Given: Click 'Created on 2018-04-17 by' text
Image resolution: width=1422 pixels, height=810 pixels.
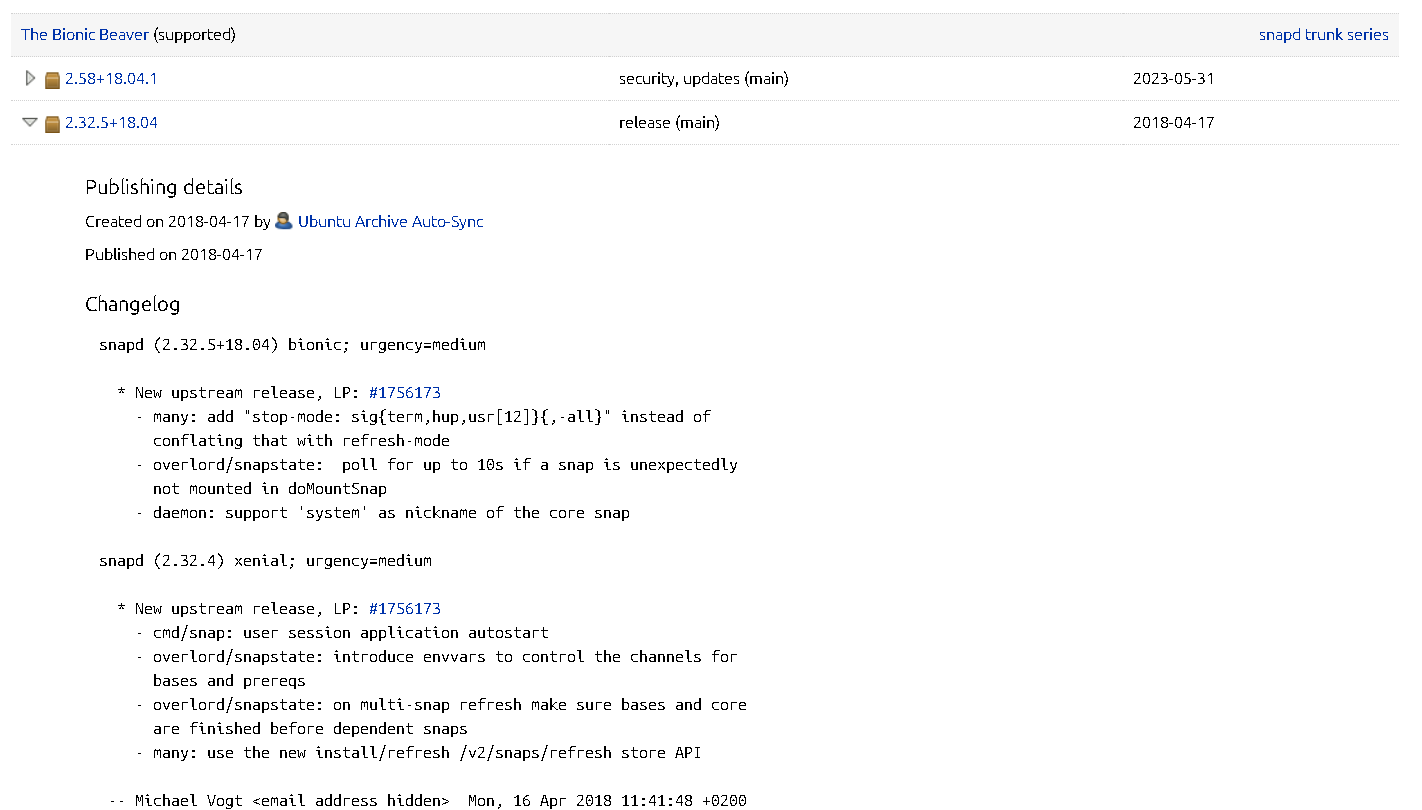Looking at the screenshot, I should pos(178,221).
